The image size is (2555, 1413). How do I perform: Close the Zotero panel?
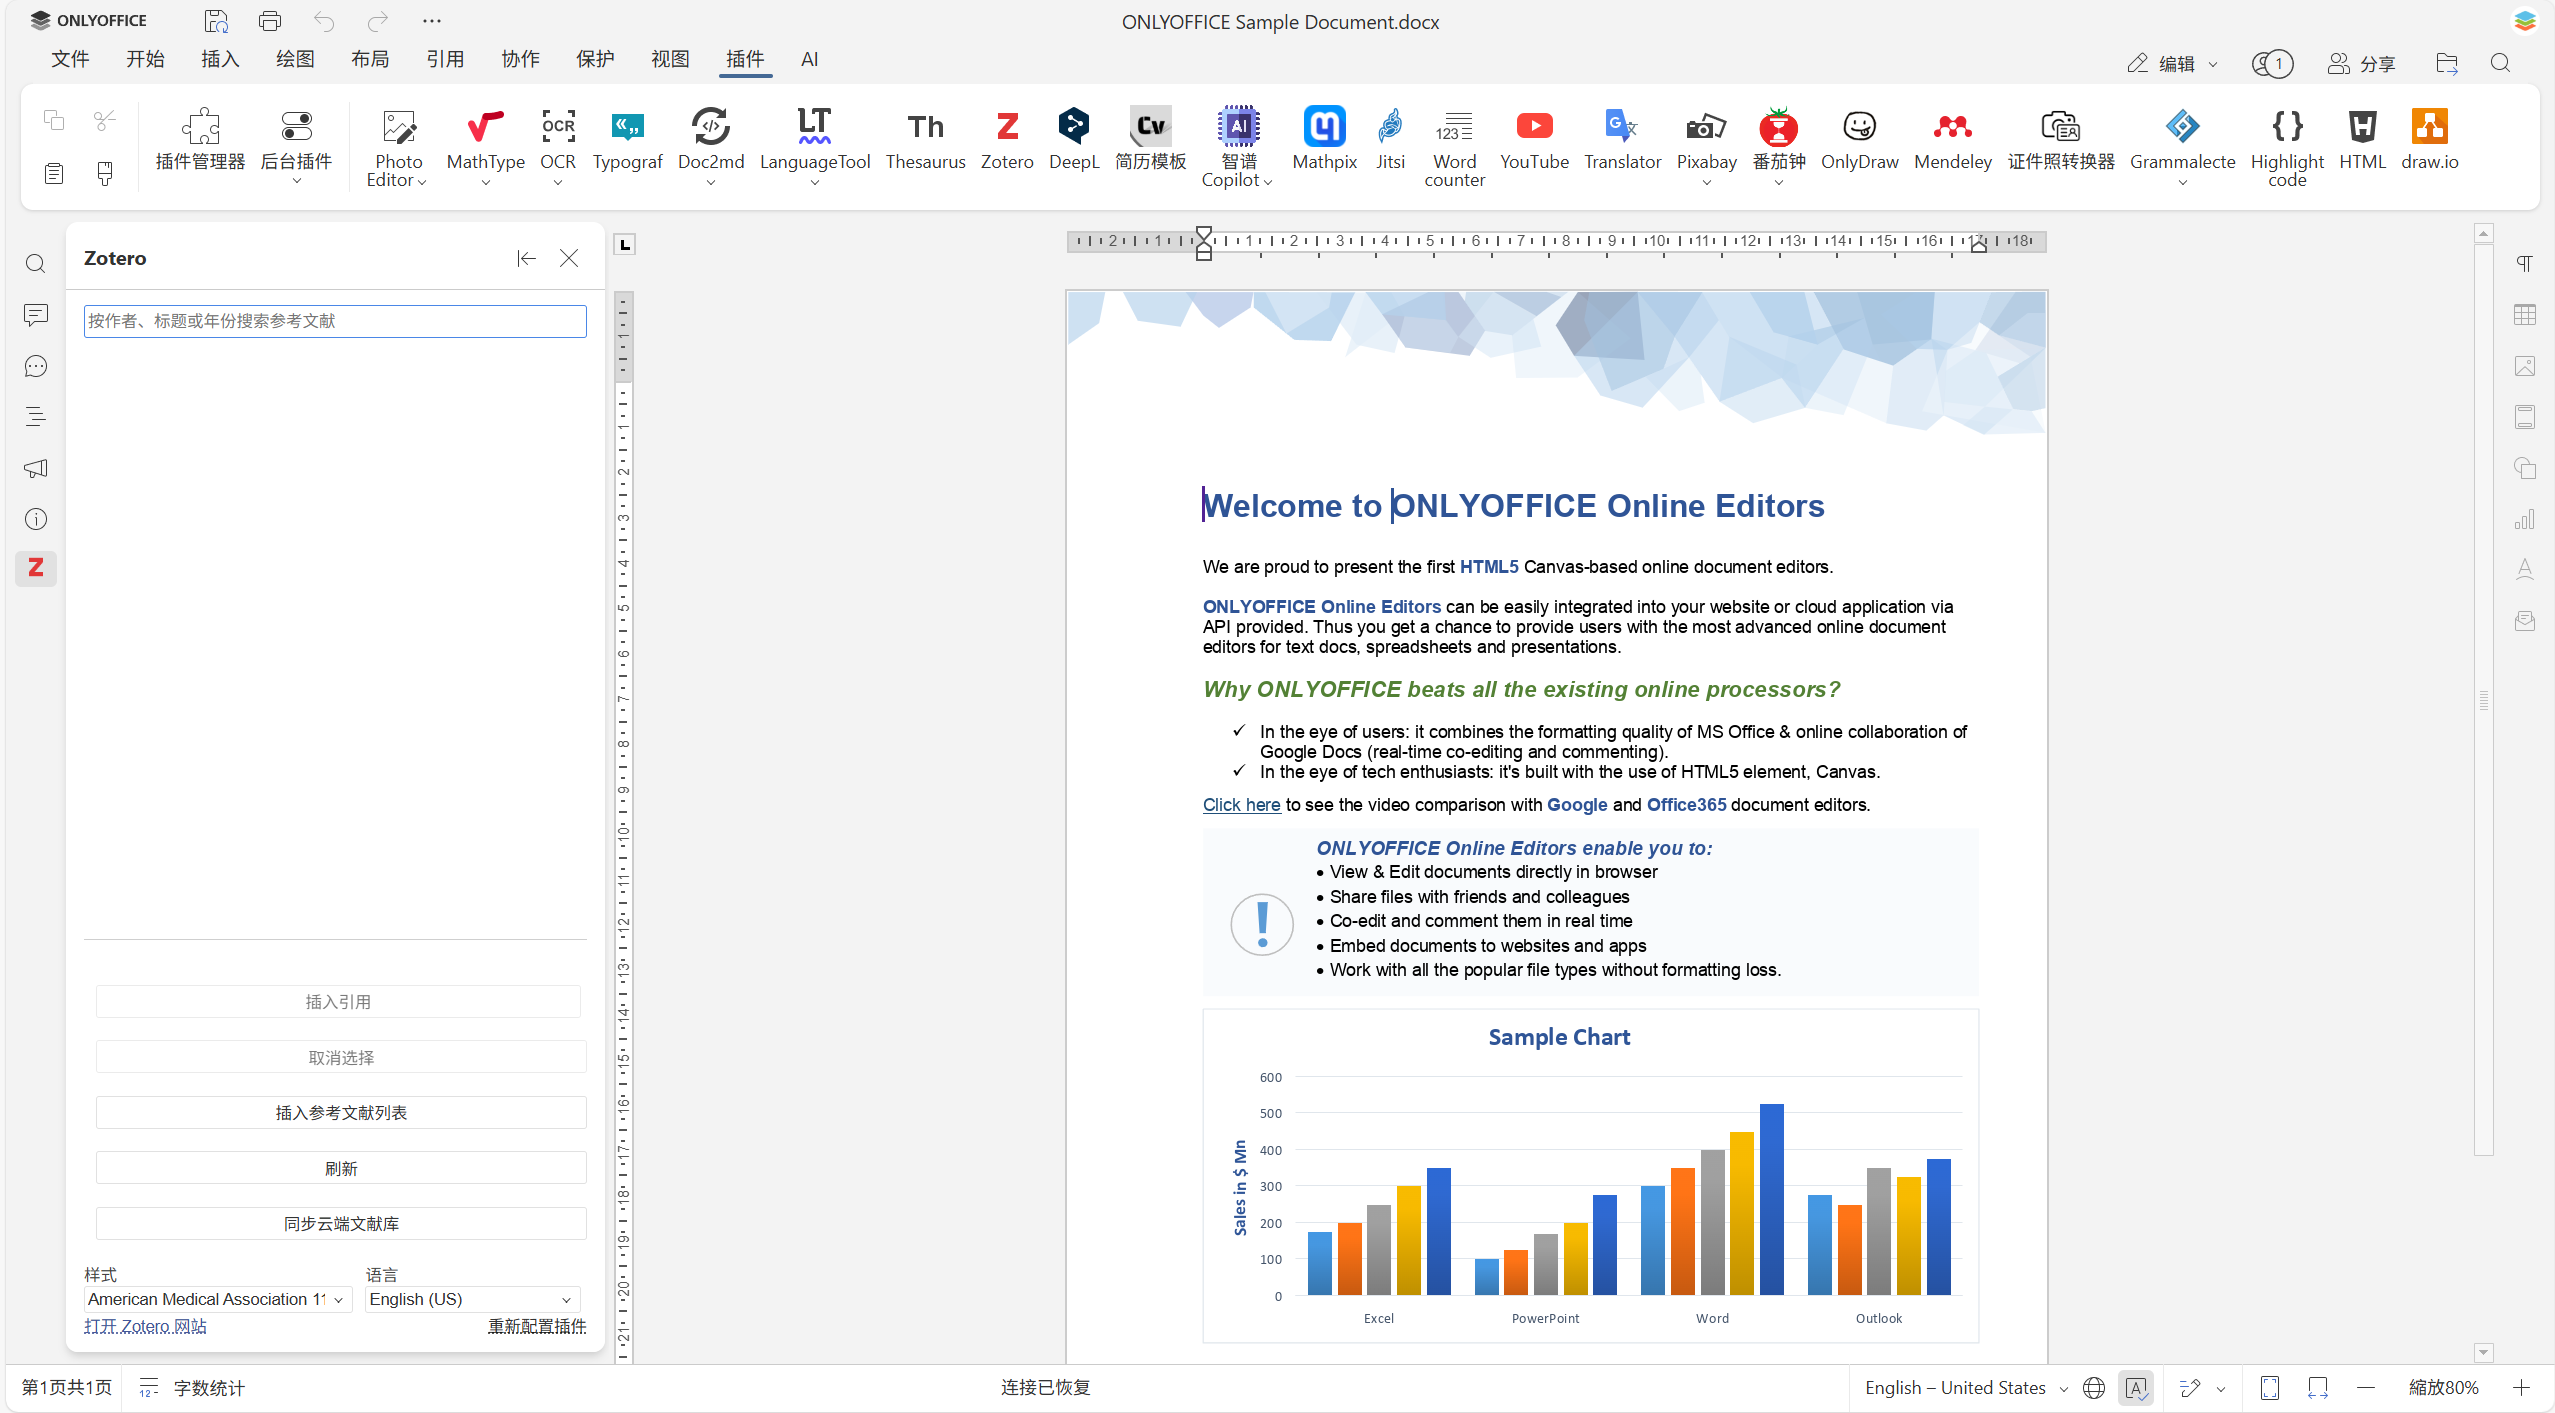point(569,258)
